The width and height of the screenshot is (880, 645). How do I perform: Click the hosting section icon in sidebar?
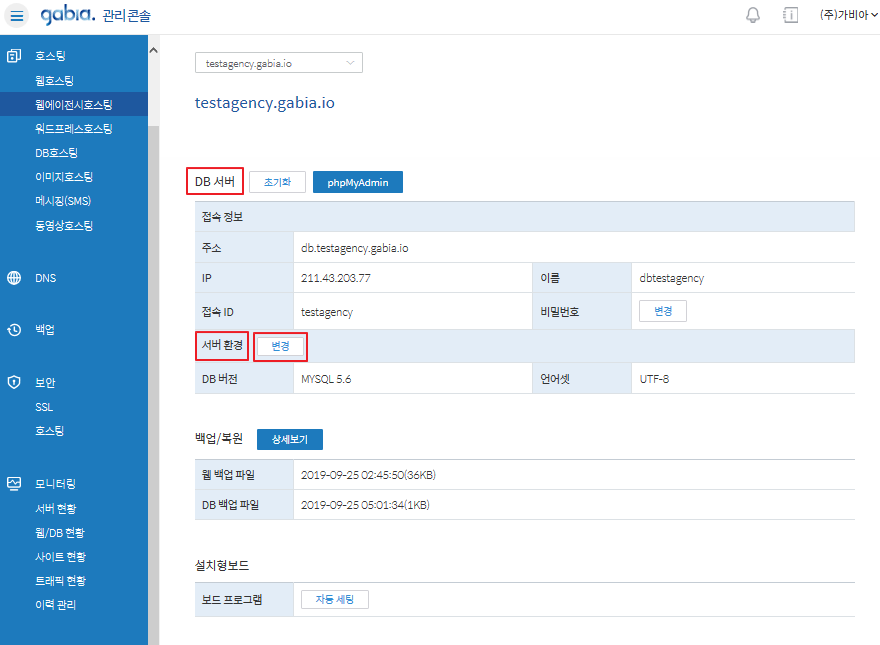(x=14, y=56)
